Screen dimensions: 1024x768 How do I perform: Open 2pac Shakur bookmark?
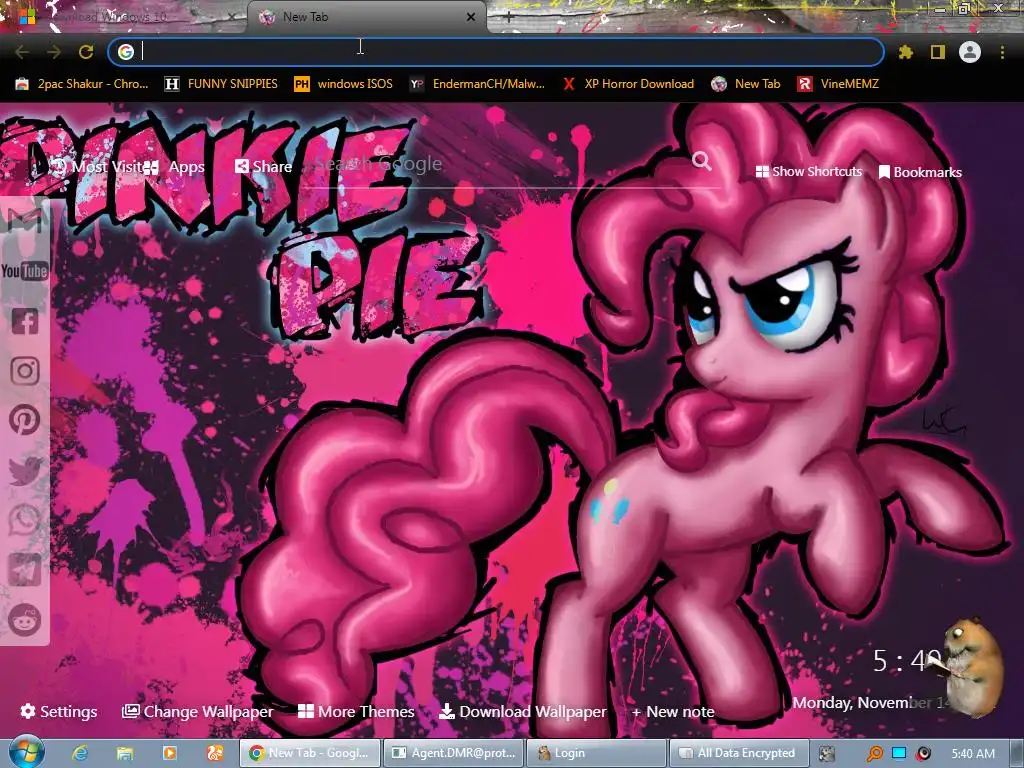click(82, 84)
